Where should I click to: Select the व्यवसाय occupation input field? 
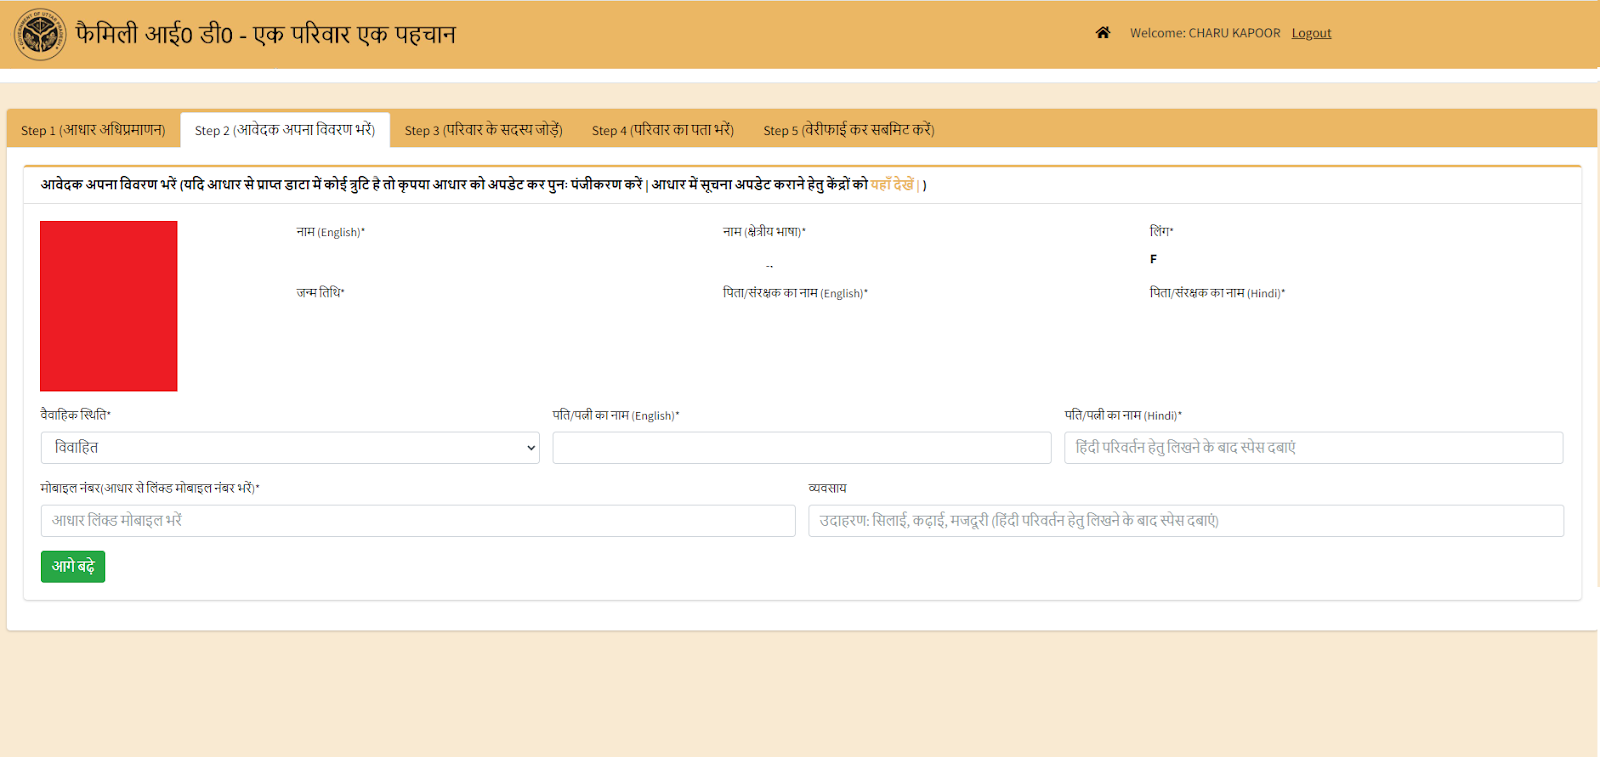click(x=1185, y=521)
